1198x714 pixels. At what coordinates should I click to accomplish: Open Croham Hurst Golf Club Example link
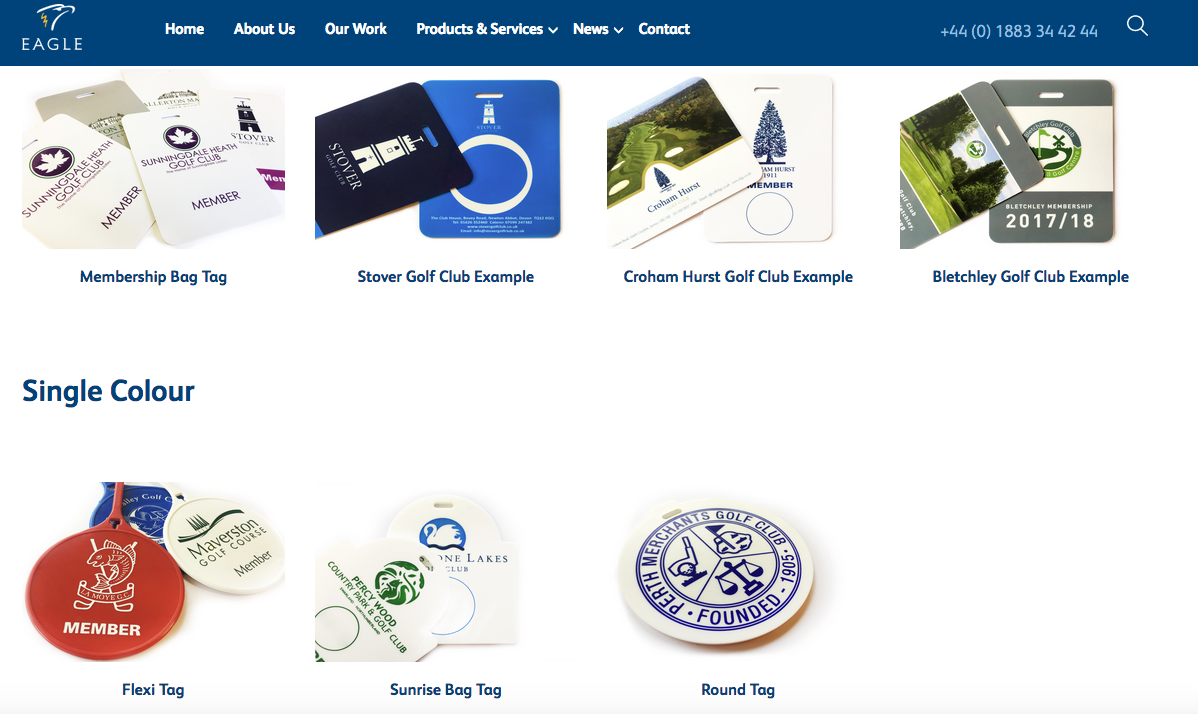pos(738,276)
